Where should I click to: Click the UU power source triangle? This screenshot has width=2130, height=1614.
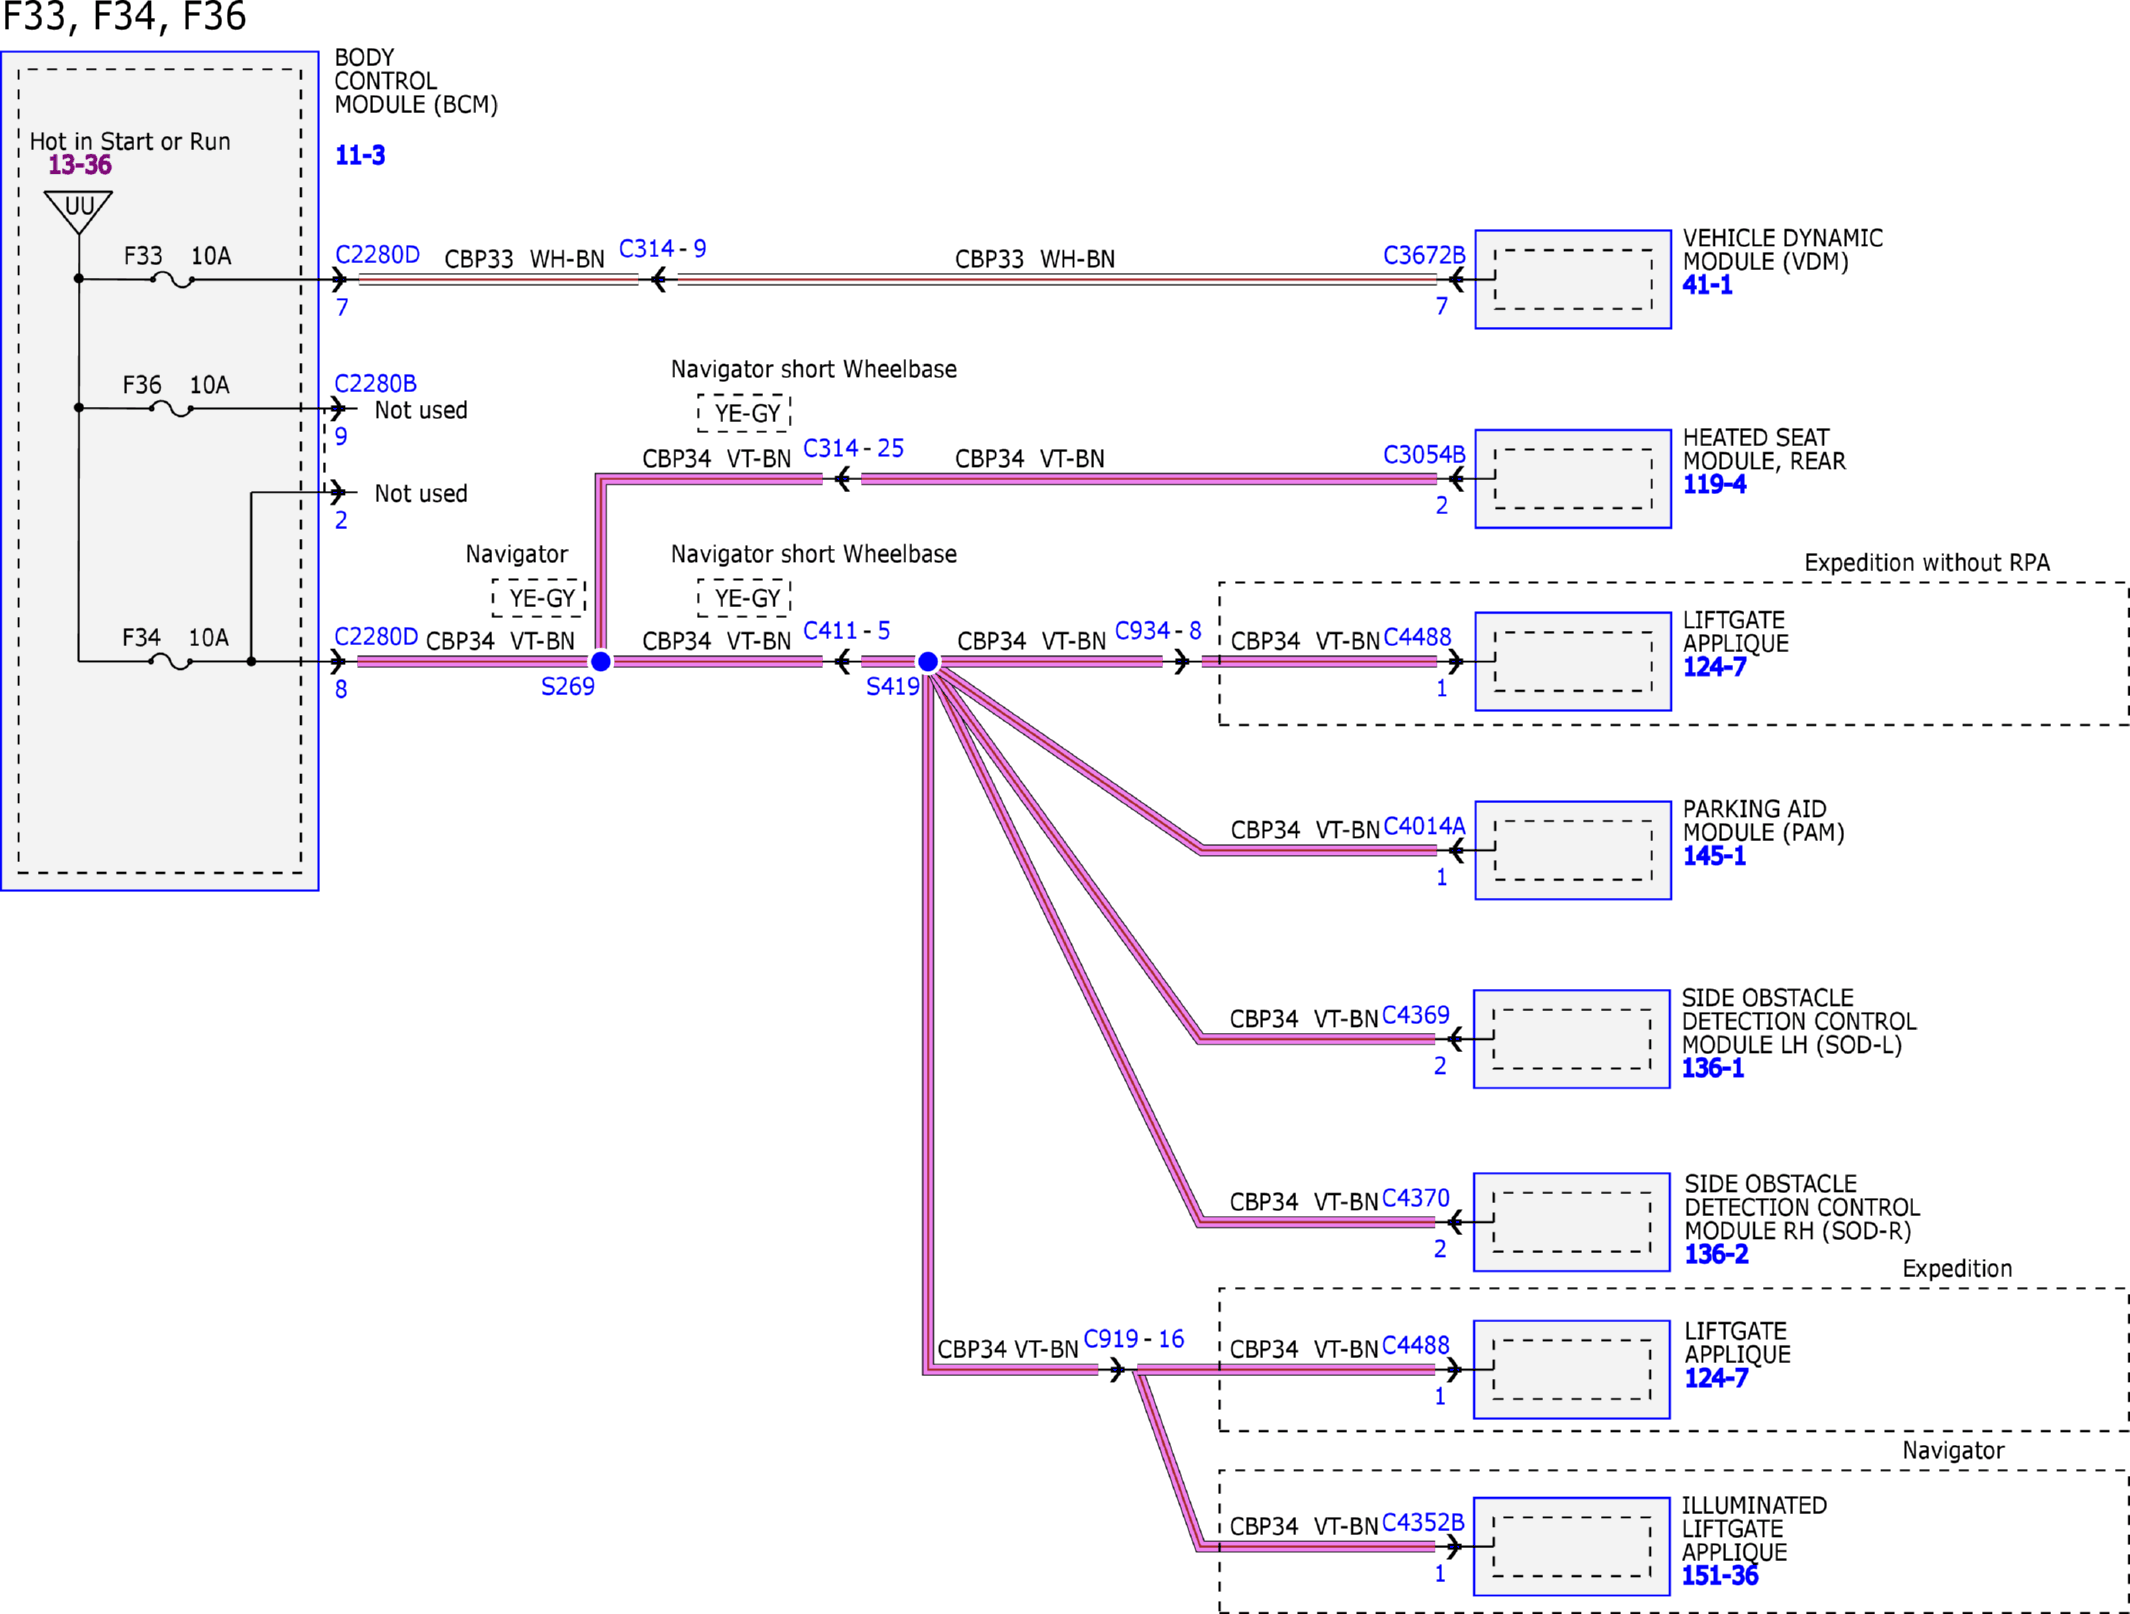79,211
